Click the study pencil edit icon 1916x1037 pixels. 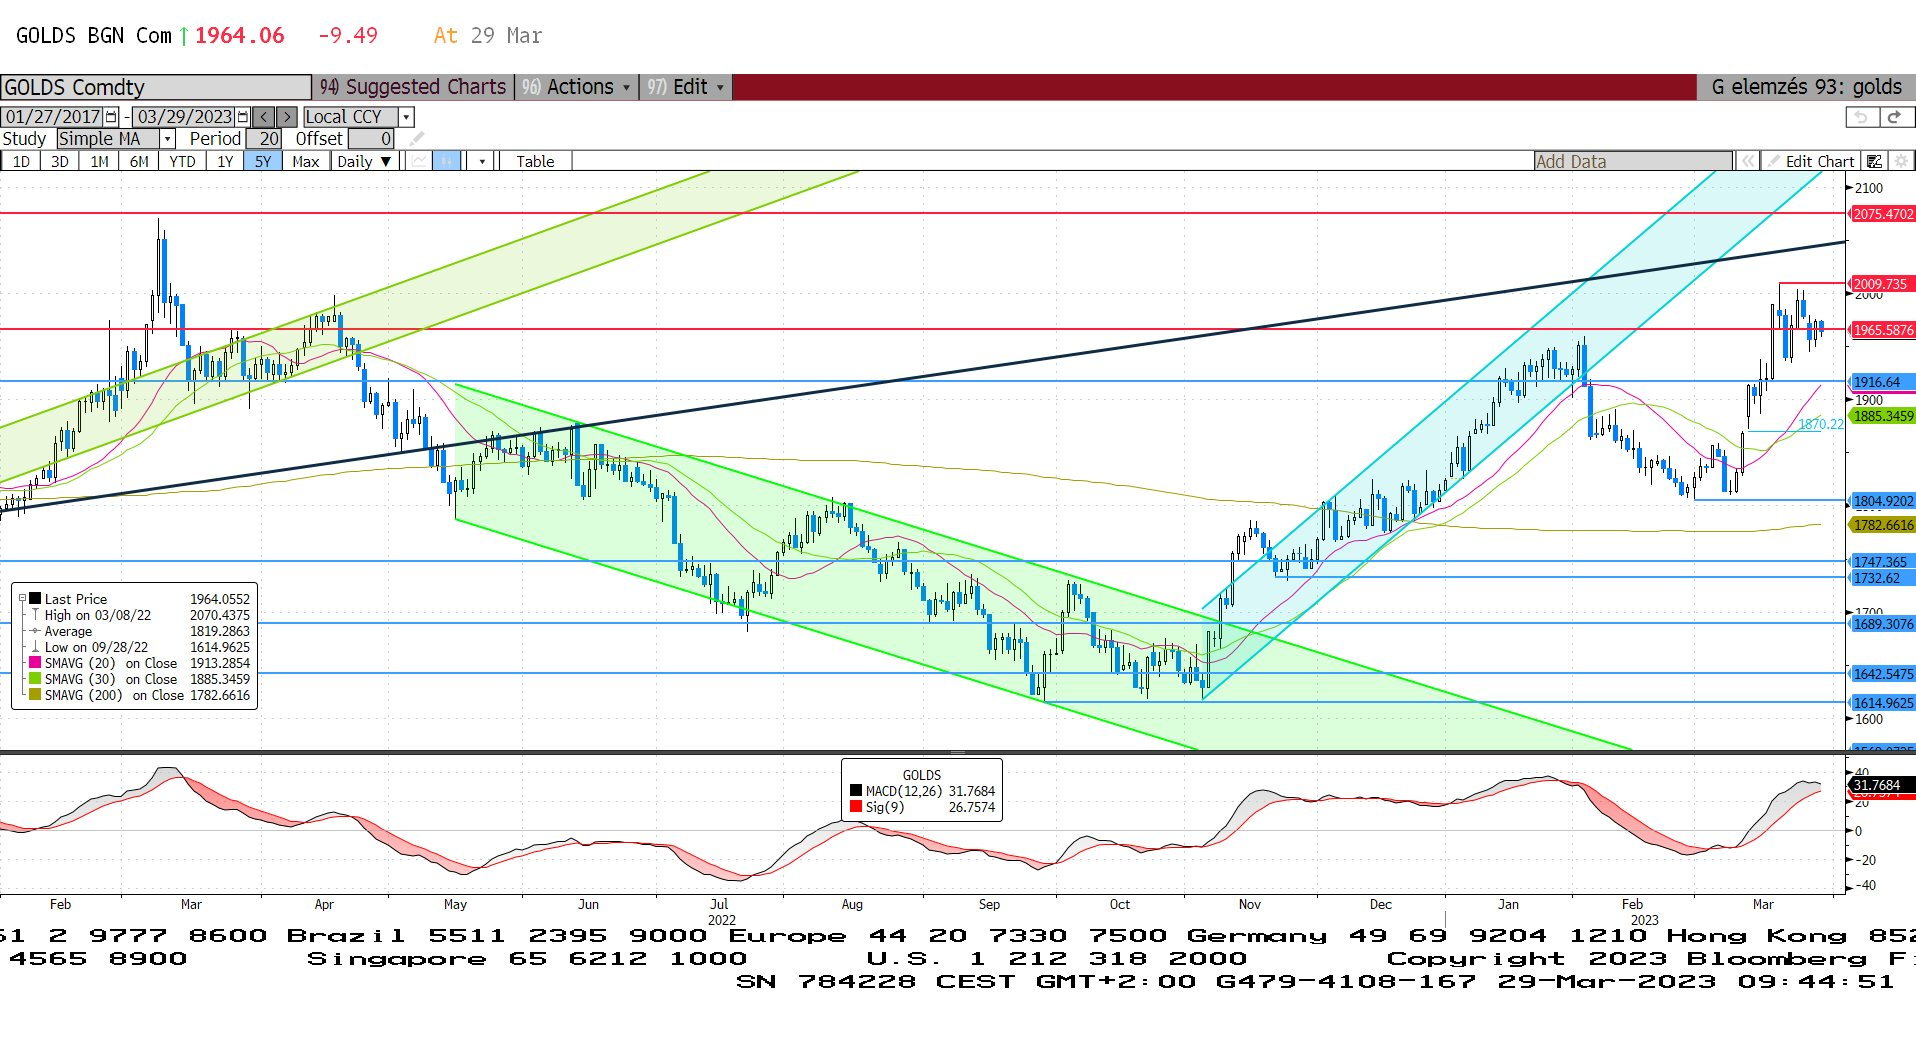coord(417,139)
